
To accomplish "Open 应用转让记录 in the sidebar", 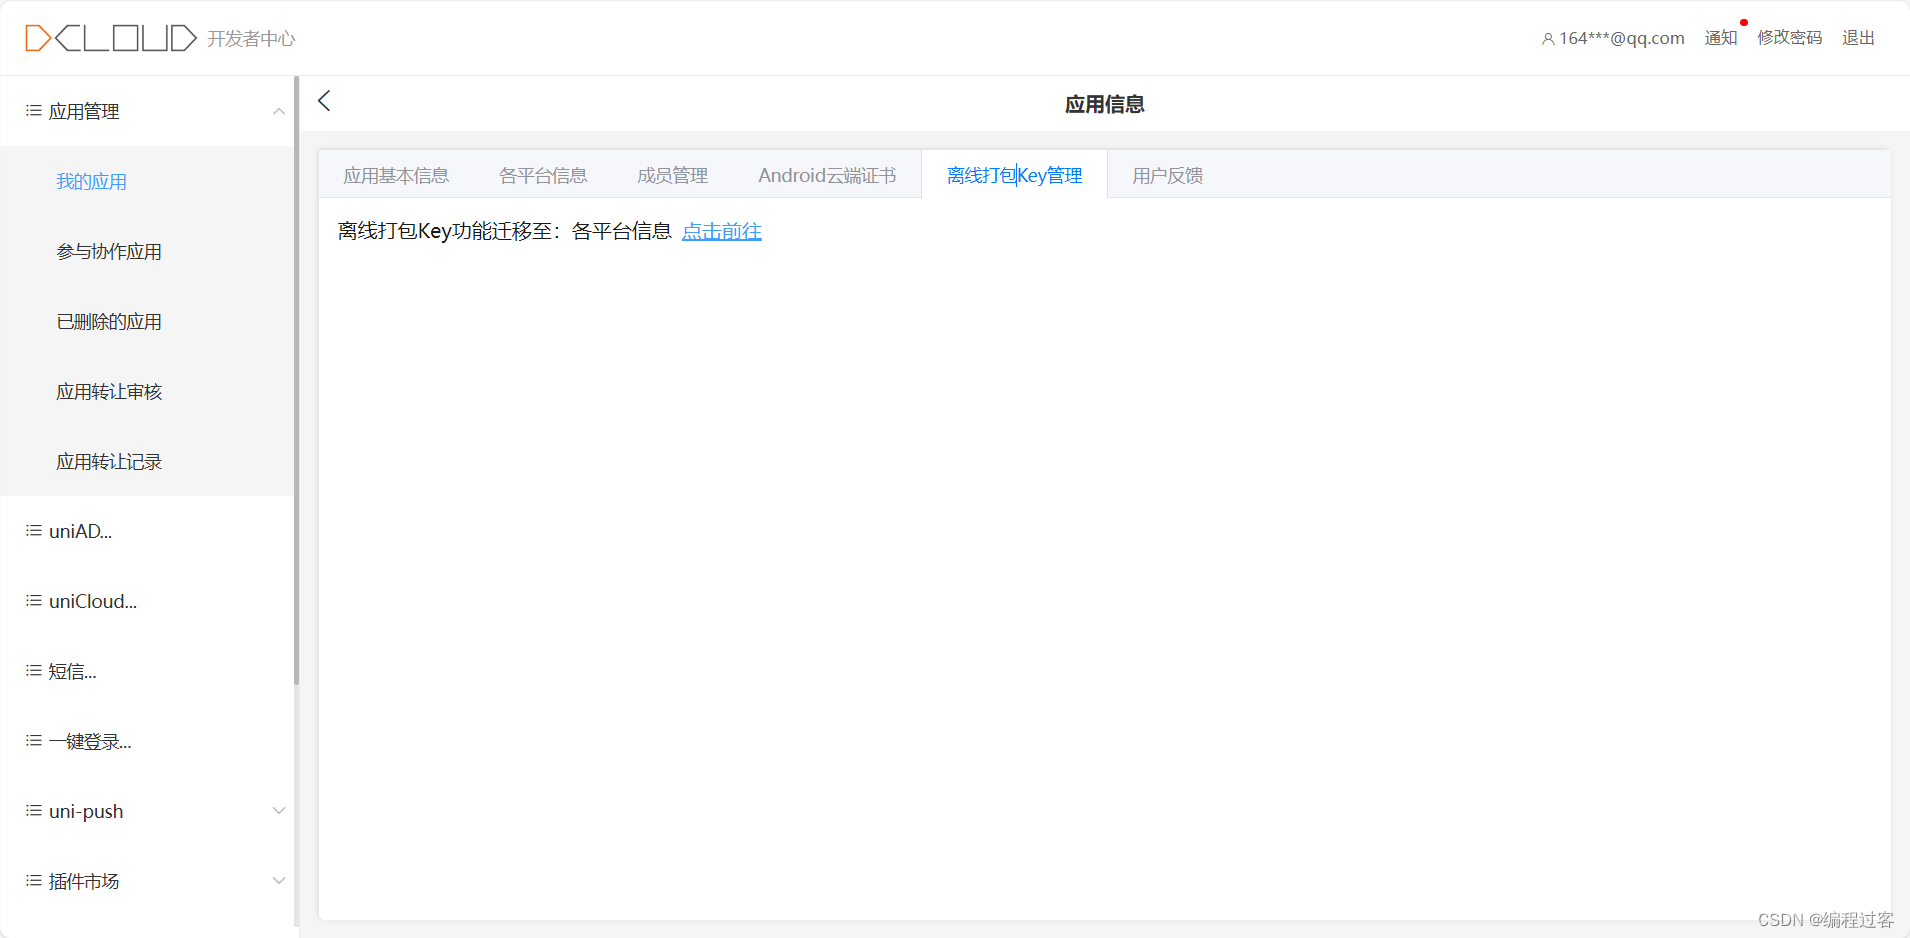I will pos(109,461).
